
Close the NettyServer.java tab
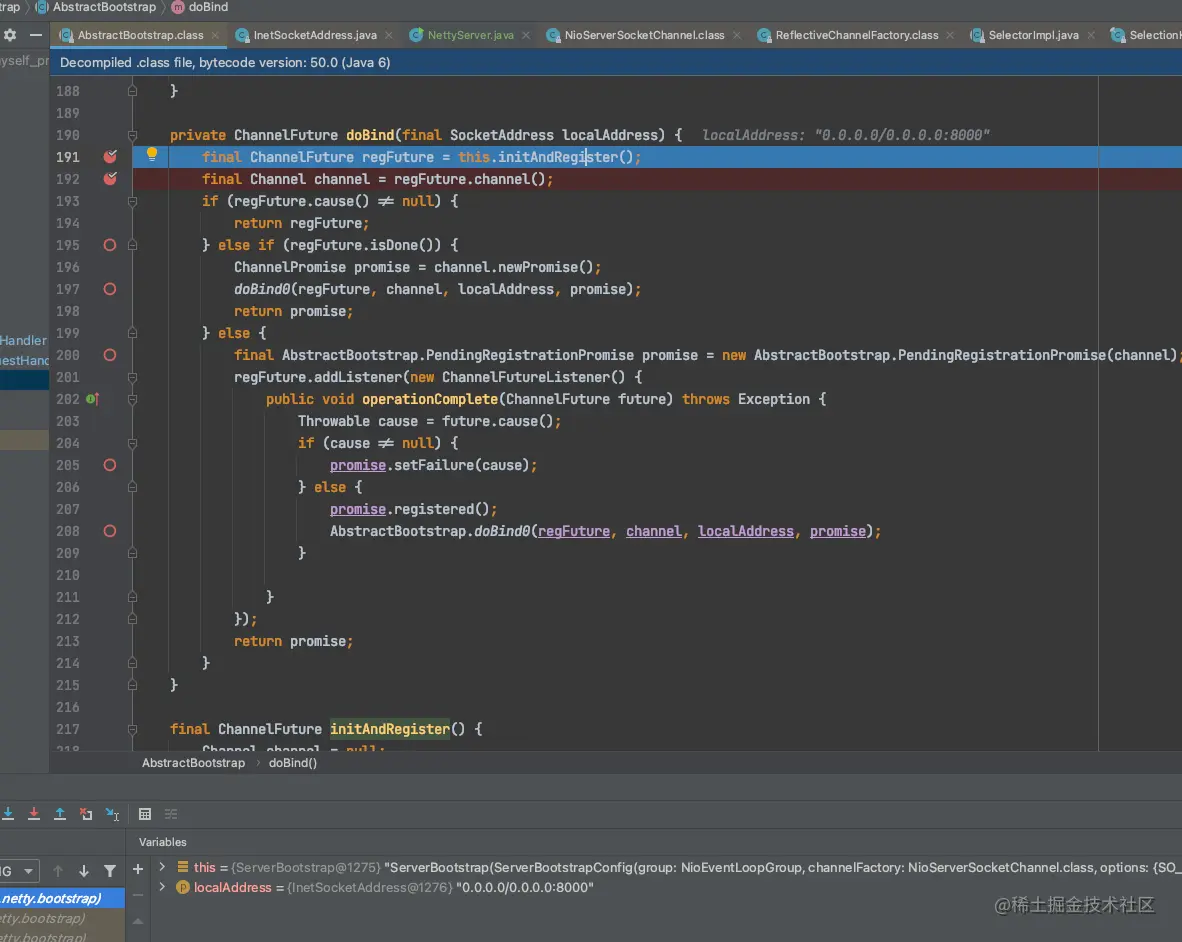(526, 35)
